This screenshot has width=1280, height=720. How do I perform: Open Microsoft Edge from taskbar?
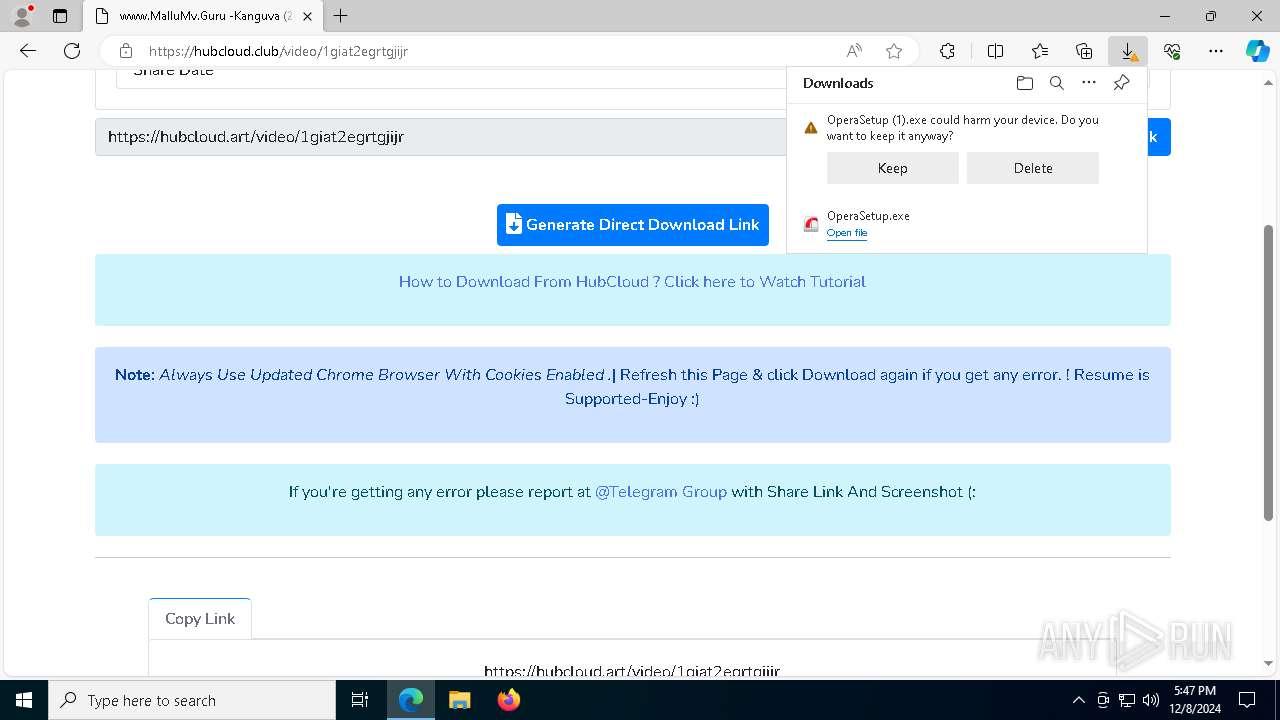tap(411, 700)
